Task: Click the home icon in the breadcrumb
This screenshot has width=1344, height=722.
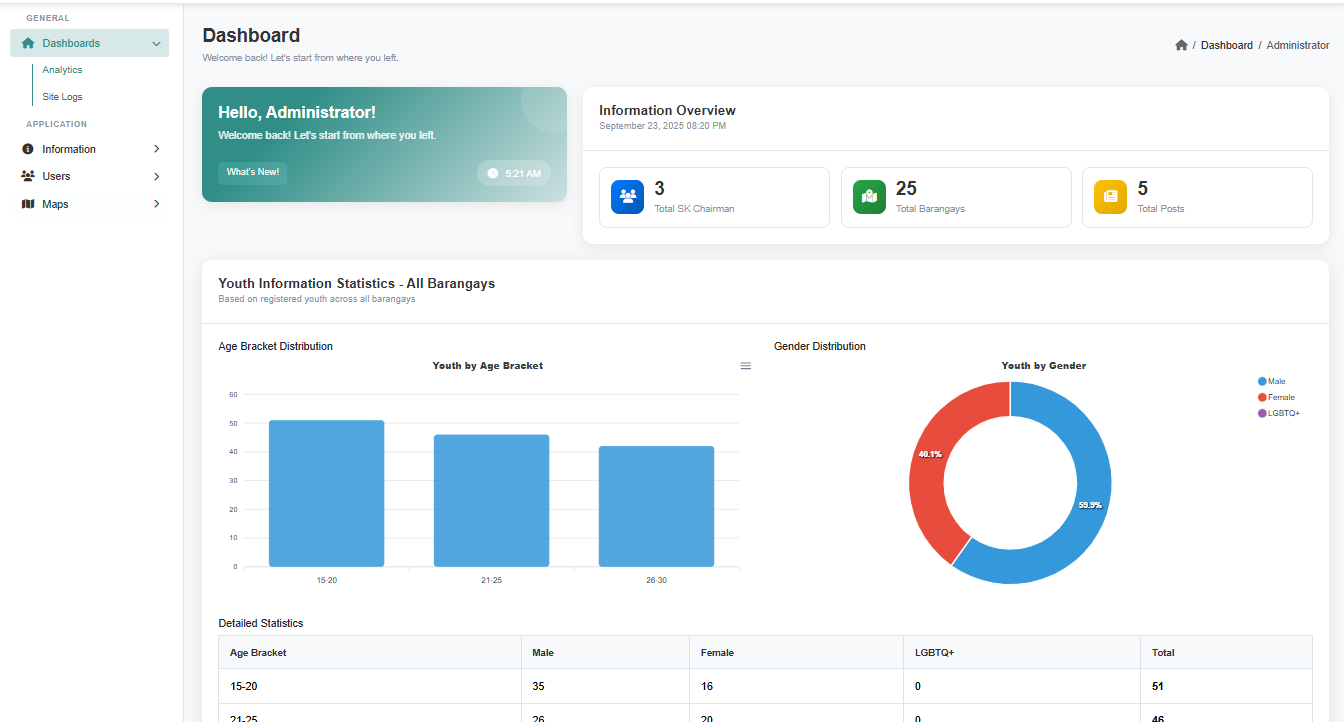Action: click(1181, 45)
